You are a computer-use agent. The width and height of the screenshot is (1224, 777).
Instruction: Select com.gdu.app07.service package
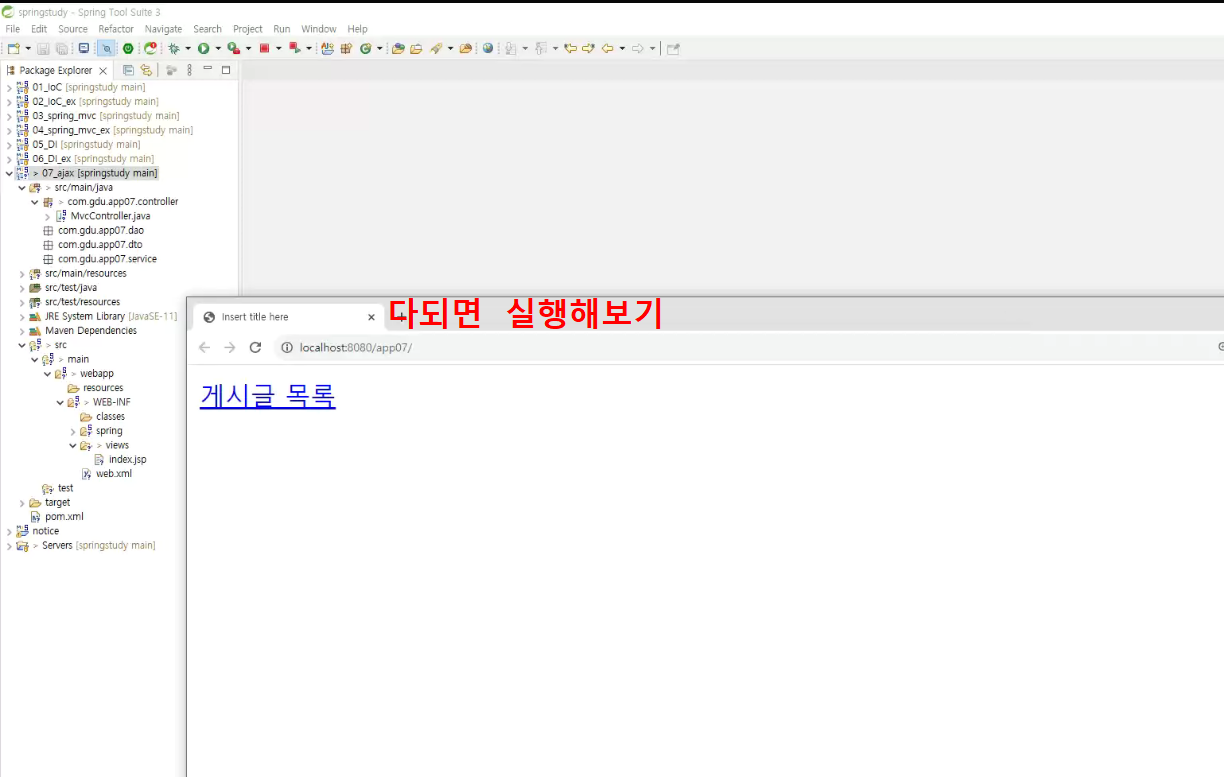pos(107,259)
